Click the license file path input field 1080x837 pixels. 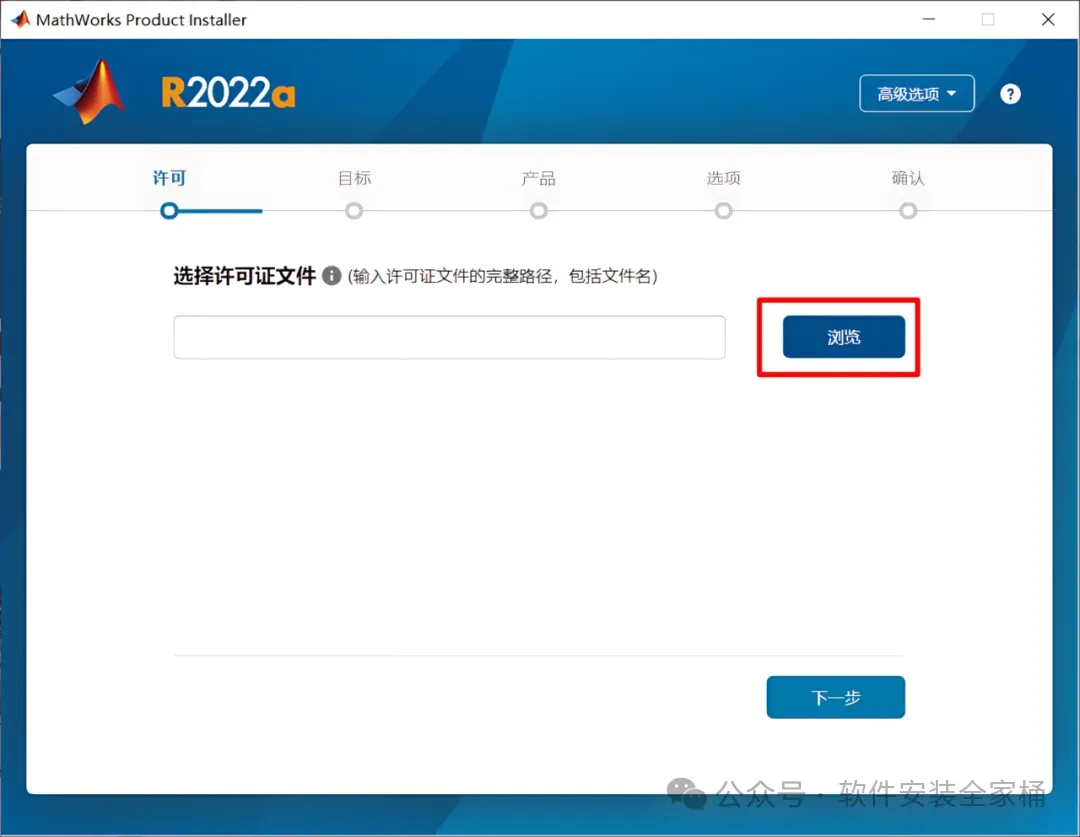click(x=449, y=338)
